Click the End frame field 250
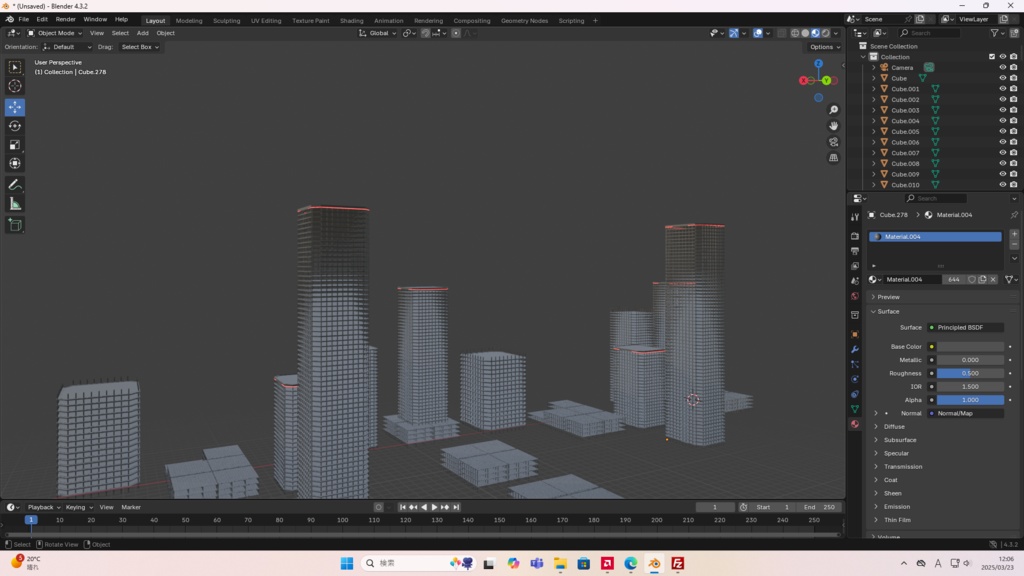 (x=820, y=507)
